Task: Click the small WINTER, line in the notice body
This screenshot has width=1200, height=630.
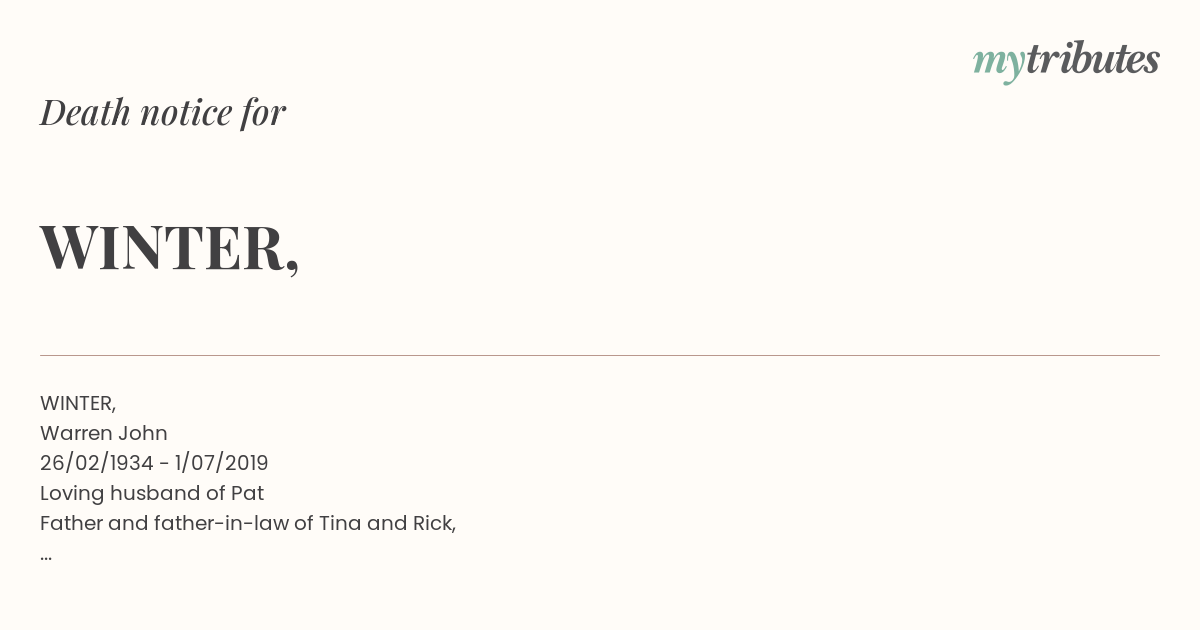Action: pos(78,403)
